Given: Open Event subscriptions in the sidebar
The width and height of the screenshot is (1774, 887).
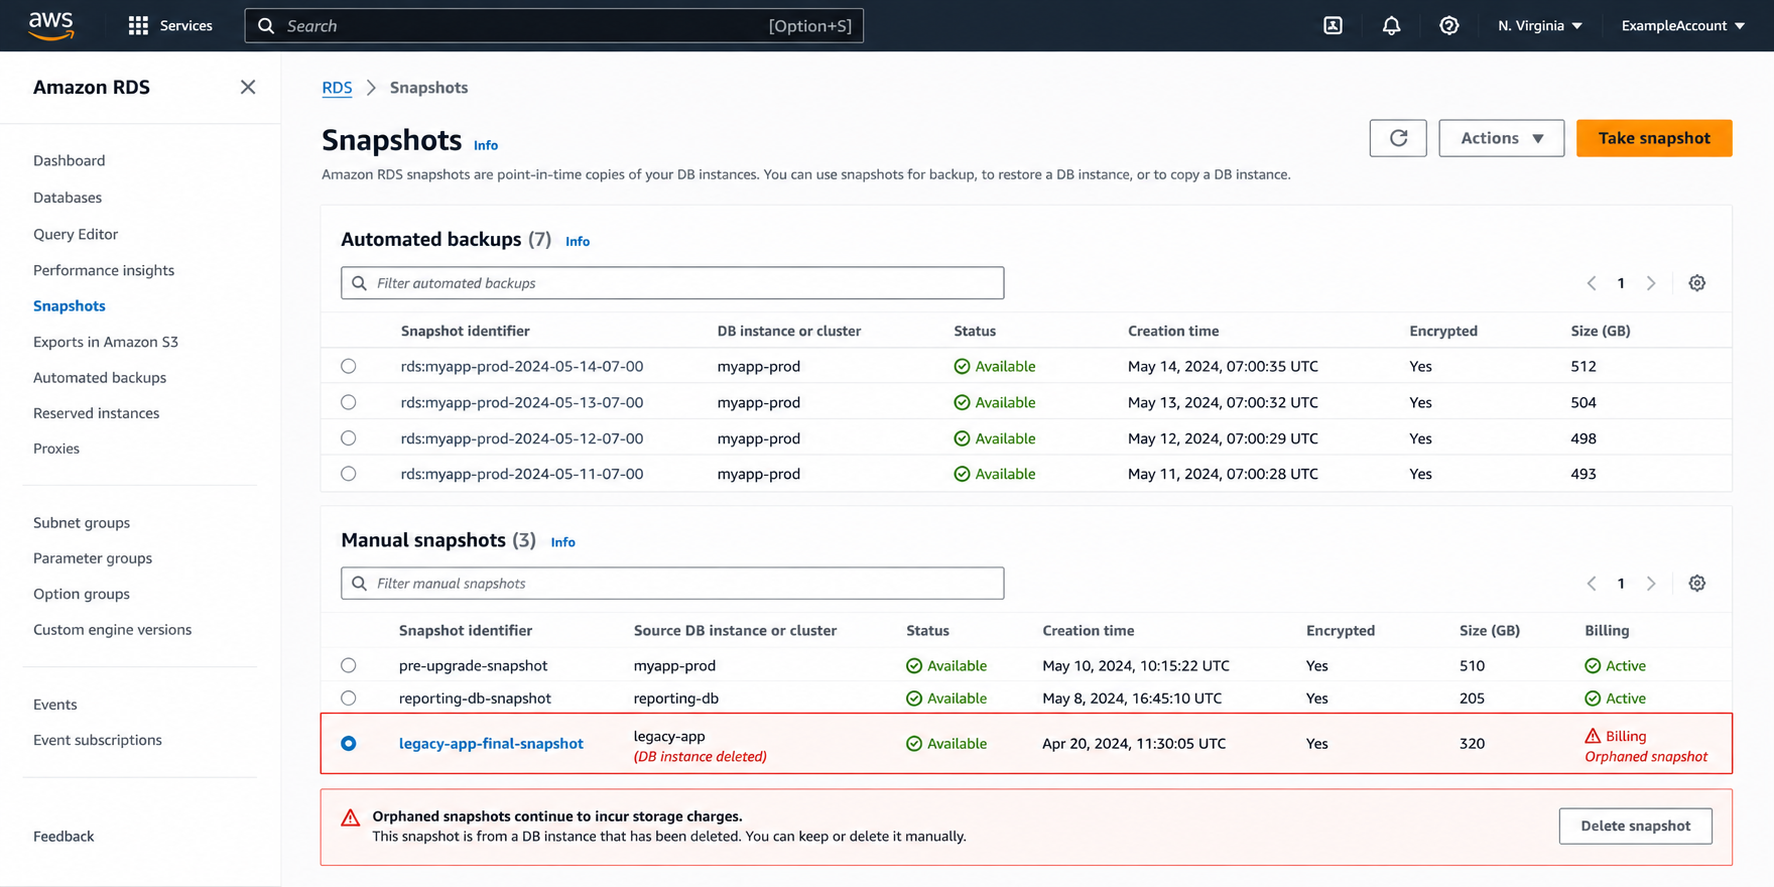Looking at the screenshot, I should 97,740.
